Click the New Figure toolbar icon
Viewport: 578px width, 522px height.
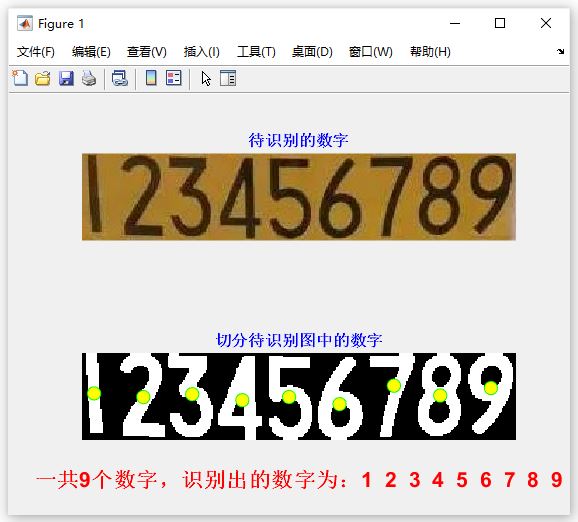click(x=20, y=78)
